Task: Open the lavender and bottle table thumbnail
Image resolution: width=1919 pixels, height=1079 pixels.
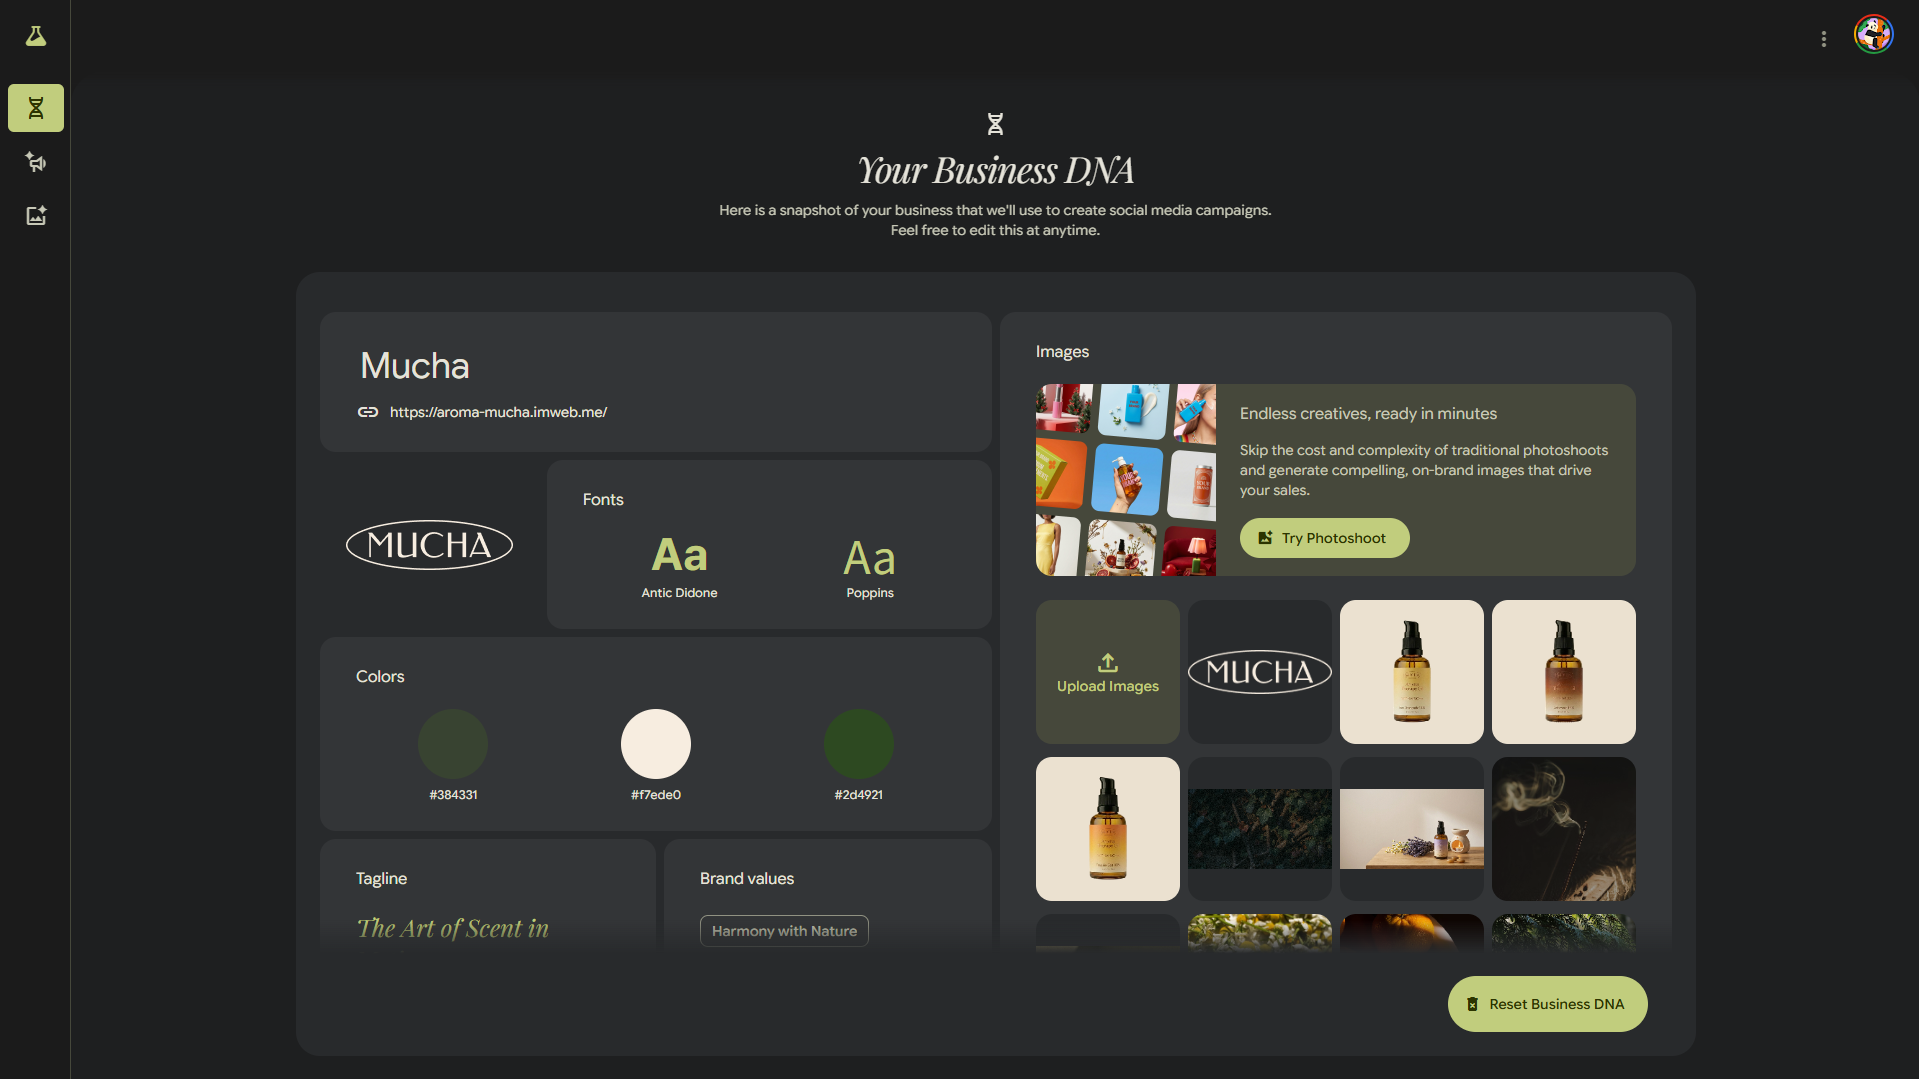Action: point(1412,829)
